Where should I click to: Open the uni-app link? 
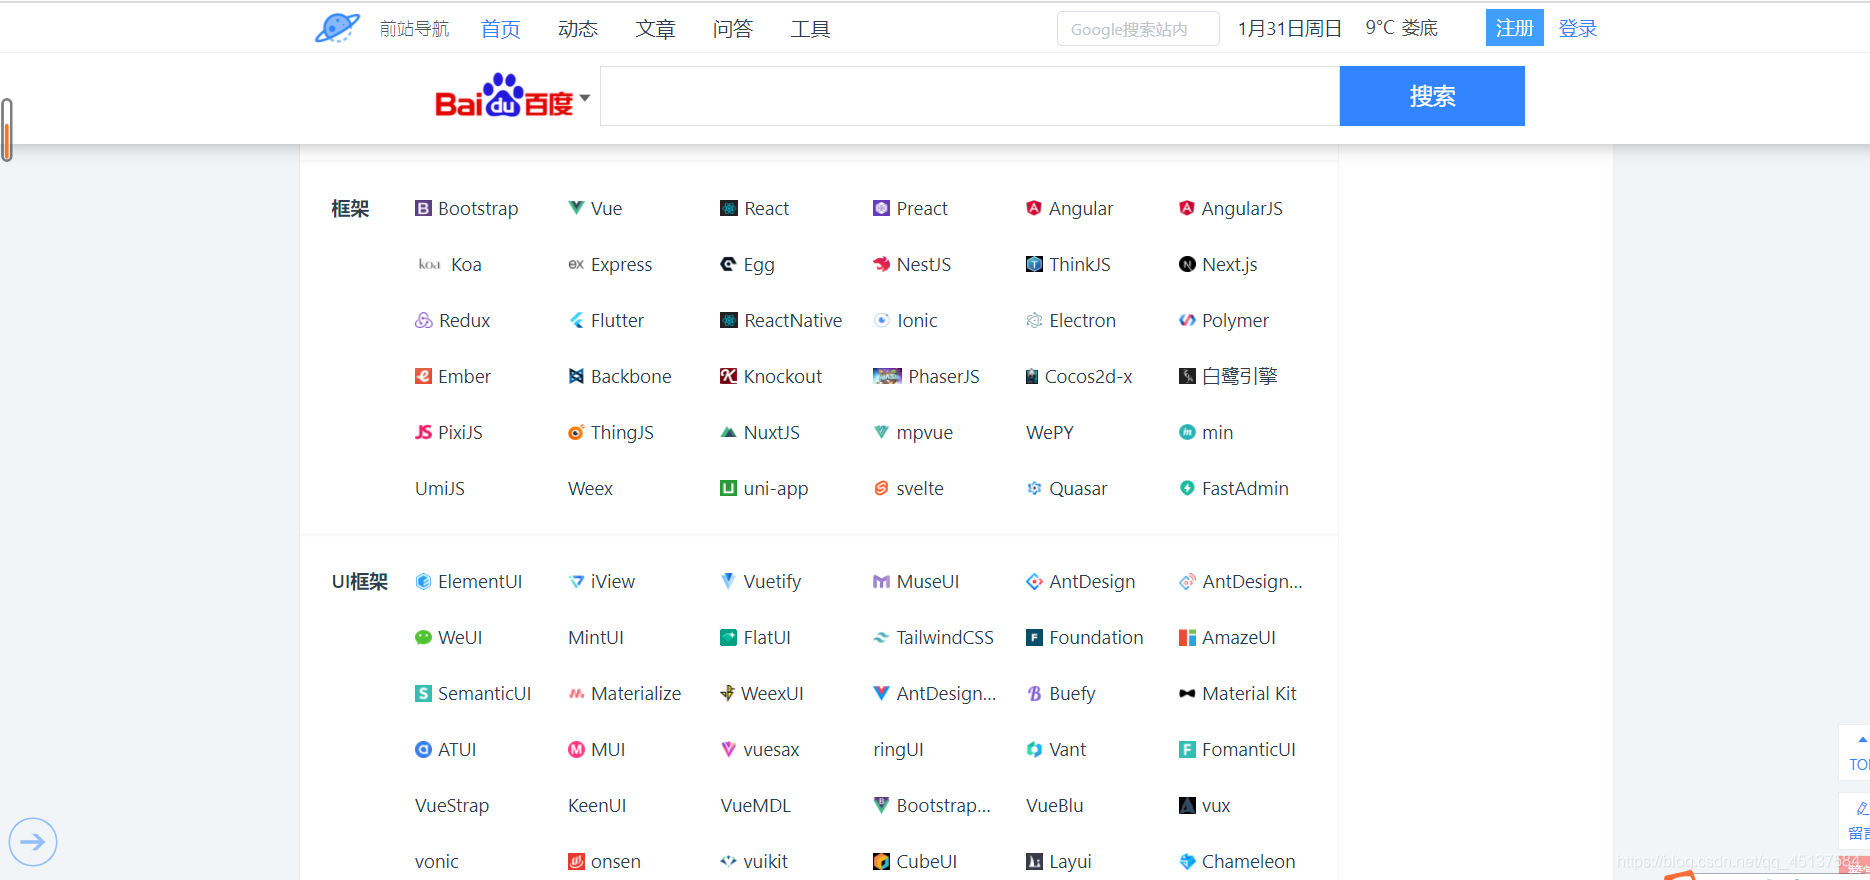[764, 488]
